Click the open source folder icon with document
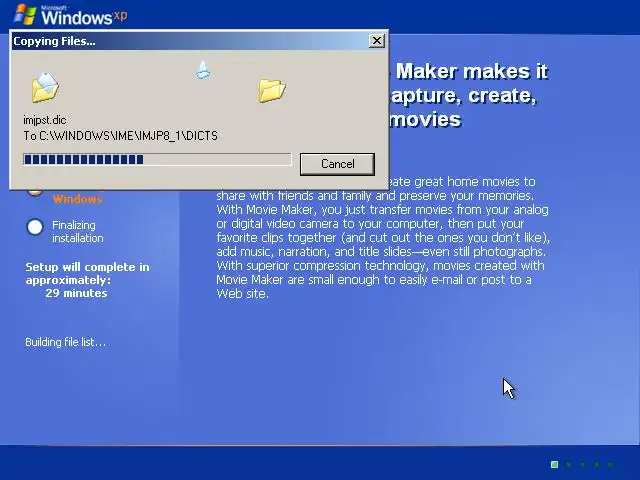 click(x=45, y=87)
